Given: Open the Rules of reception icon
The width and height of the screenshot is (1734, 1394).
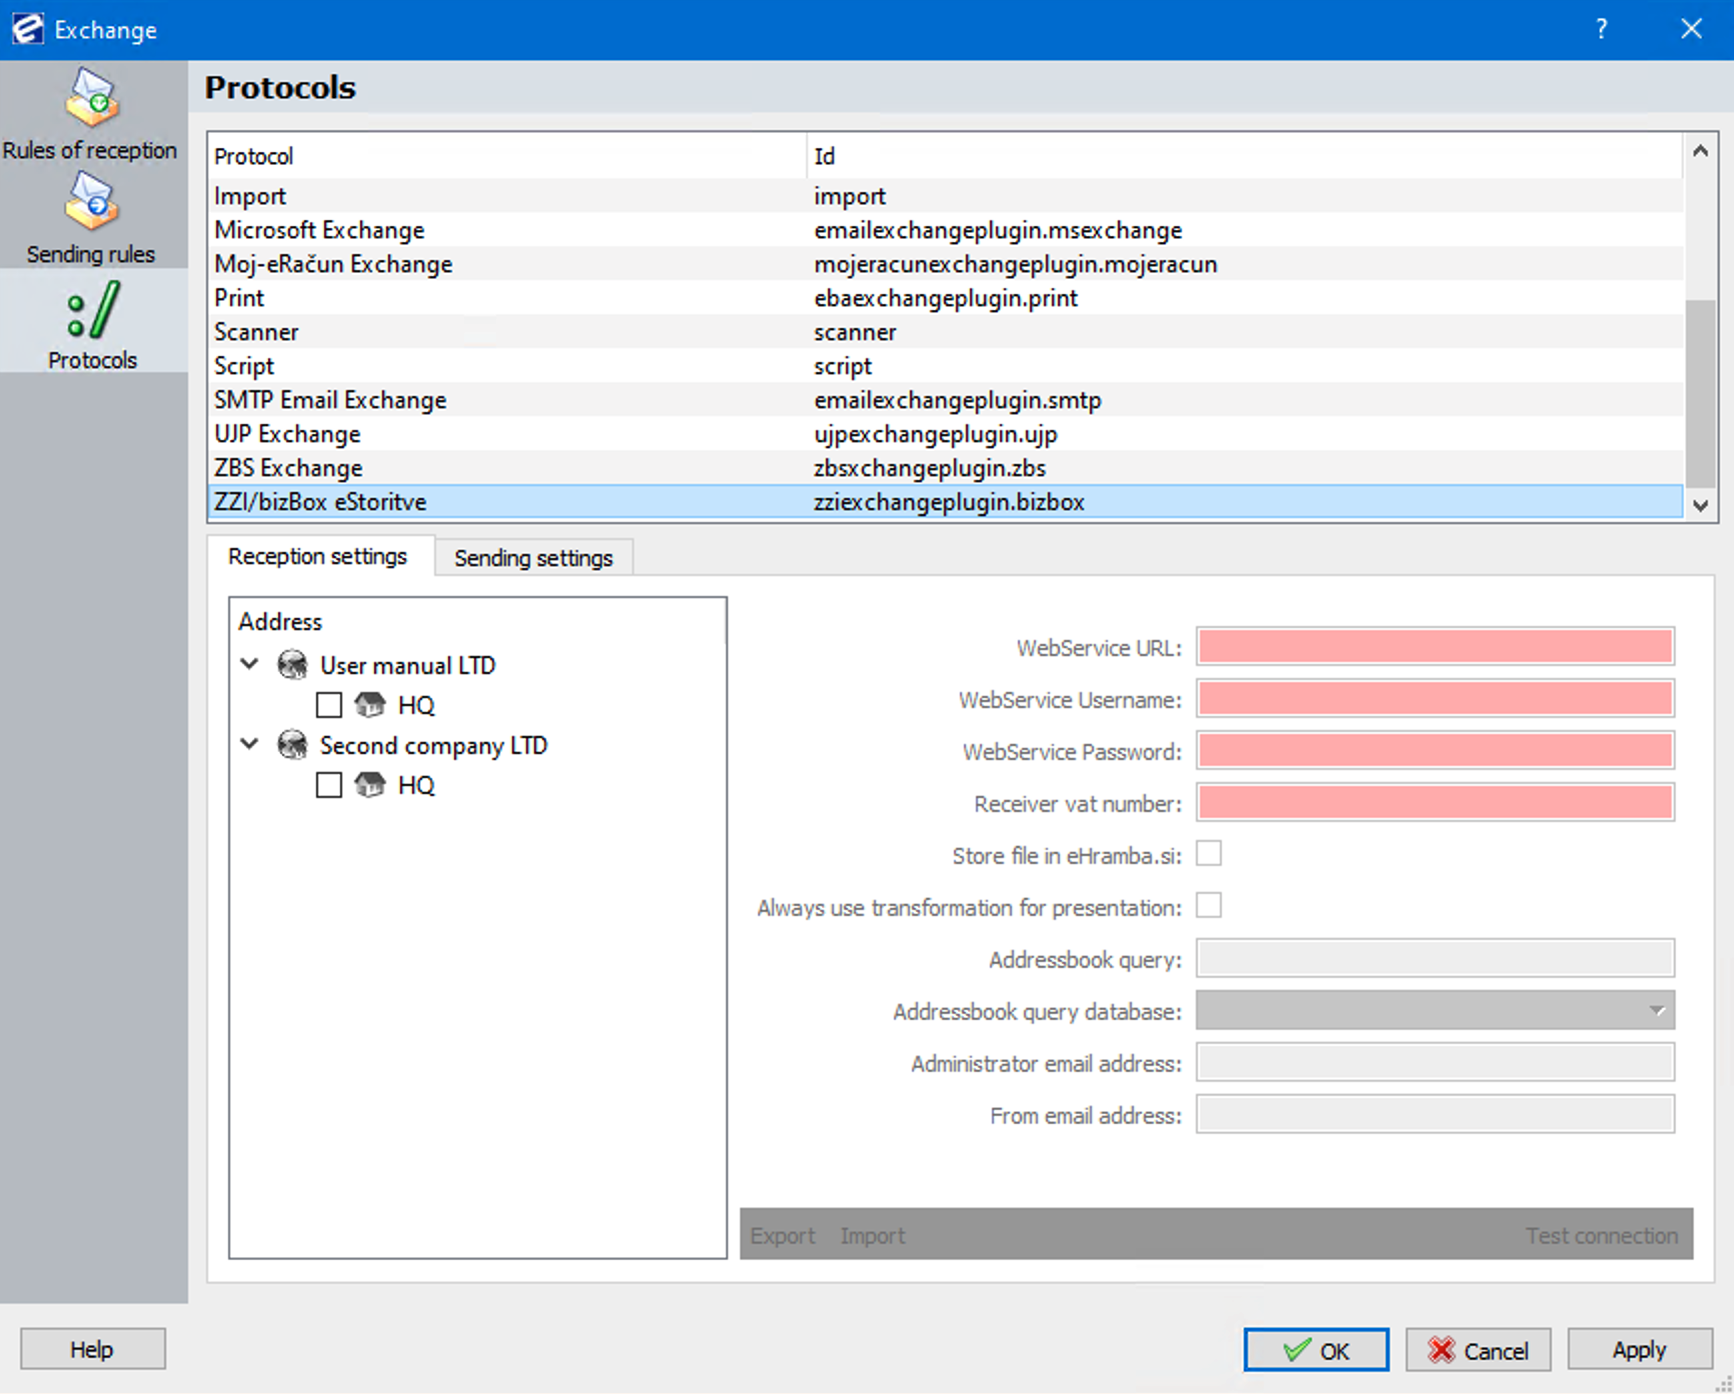Looking at the screenshot, I should tap(92, 100).
